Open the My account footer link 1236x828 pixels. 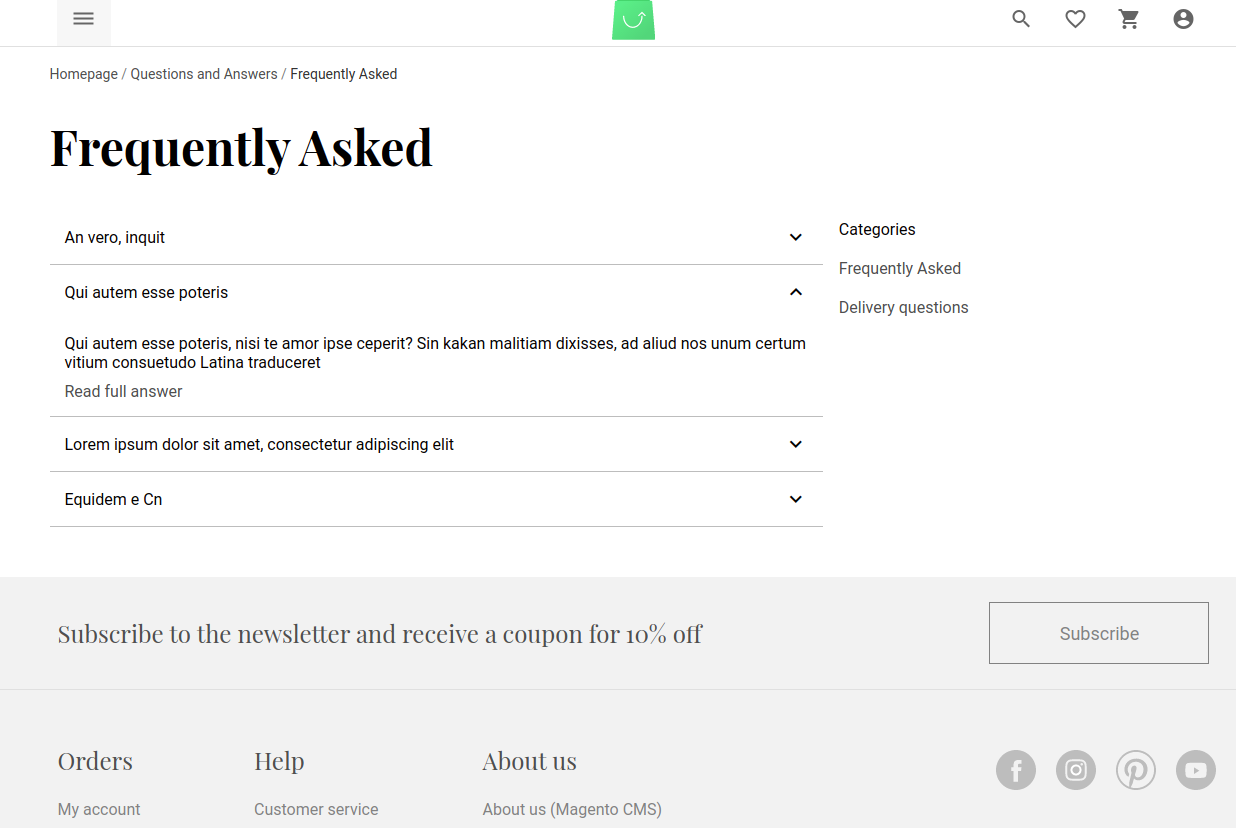click(x=99, y=809)
